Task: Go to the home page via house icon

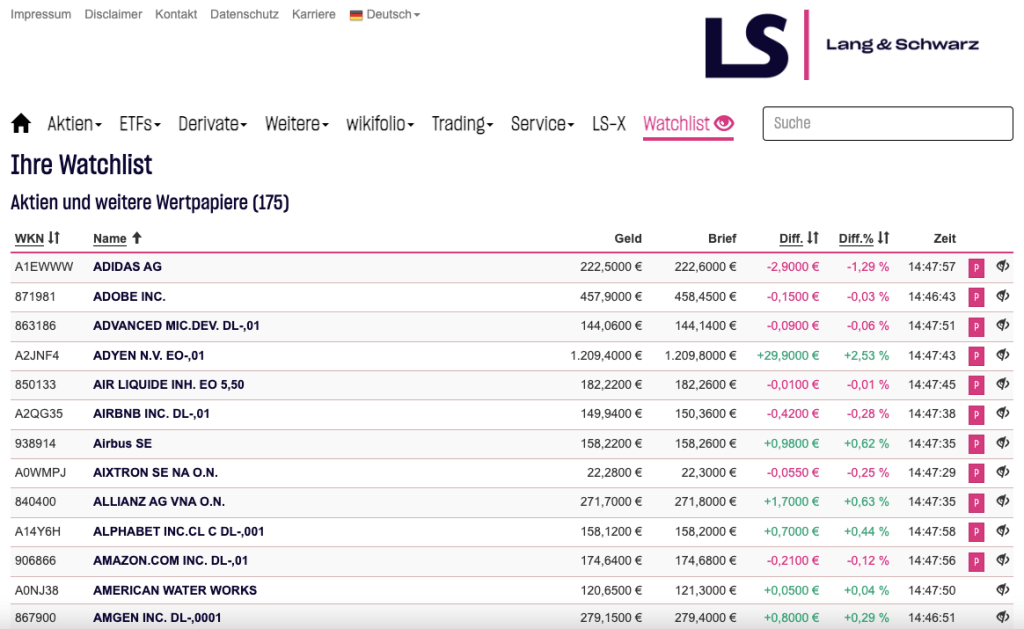Action: (x=21, y=123)
